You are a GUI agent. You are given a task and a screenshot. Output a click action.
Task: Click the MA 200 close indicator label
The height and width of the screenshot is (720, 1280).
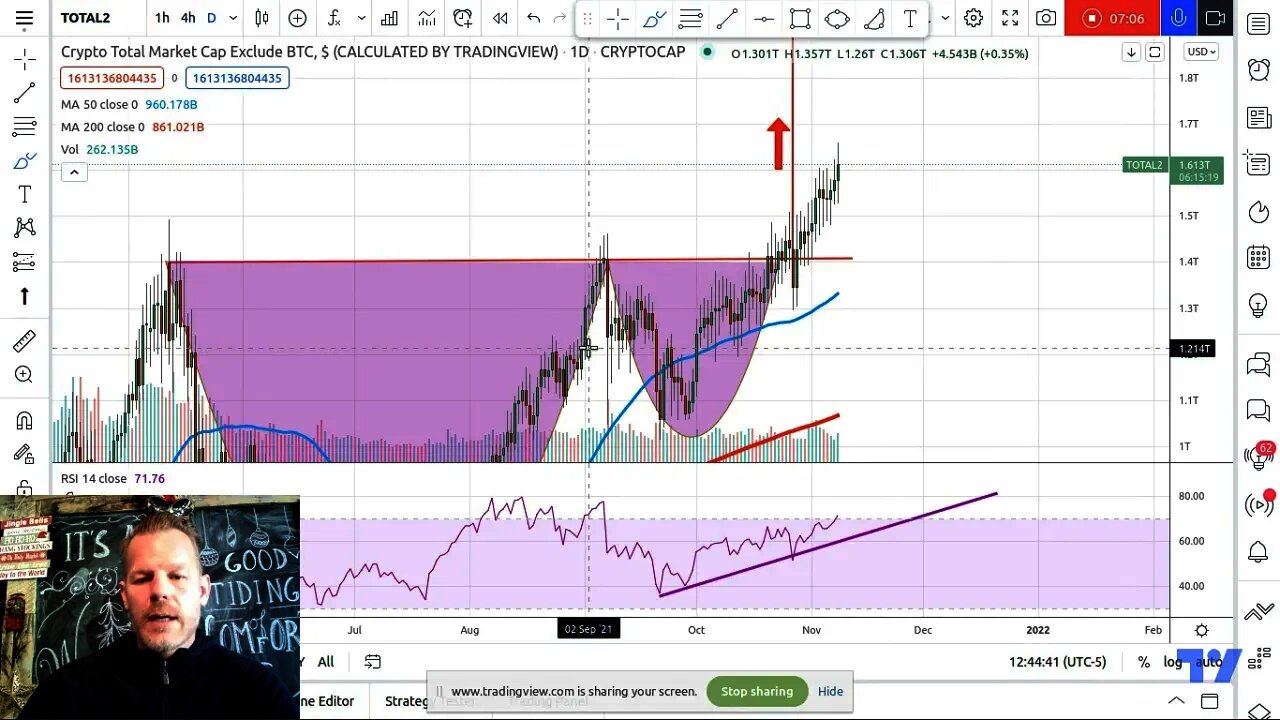click(x=102, y=127)
